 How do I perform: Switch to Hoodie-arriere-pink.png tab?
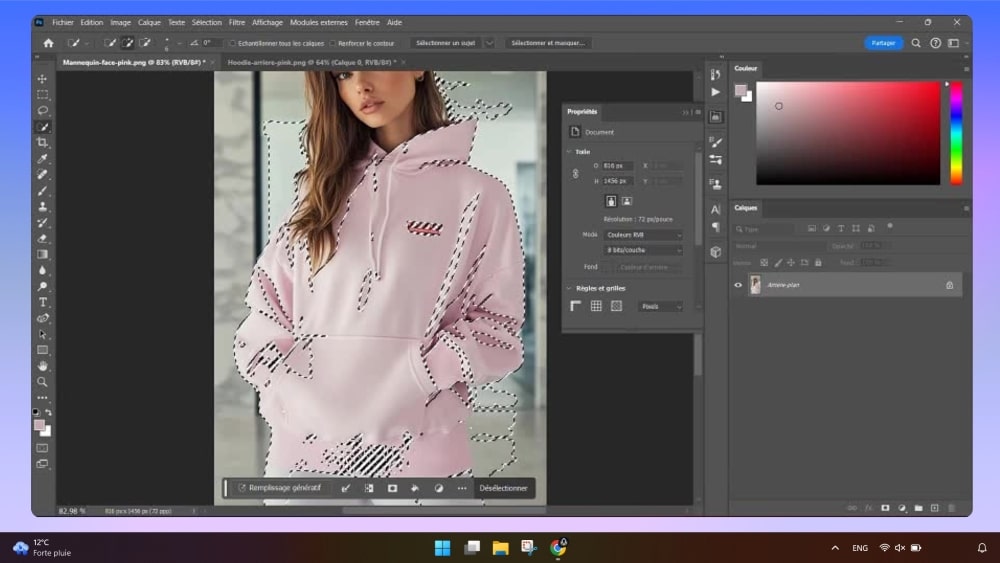click(312, 62)
